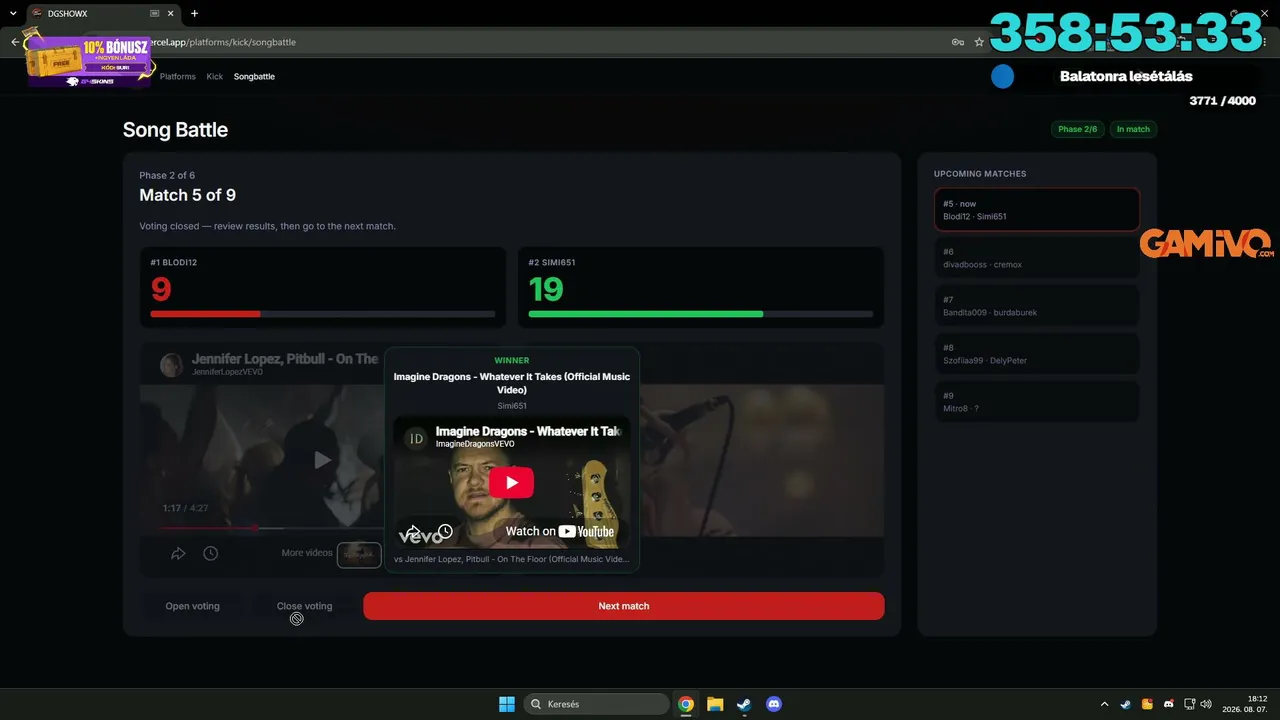Click the In match status badge
This screenshot has height=720, width=1280.
[x=1133, y=129]
